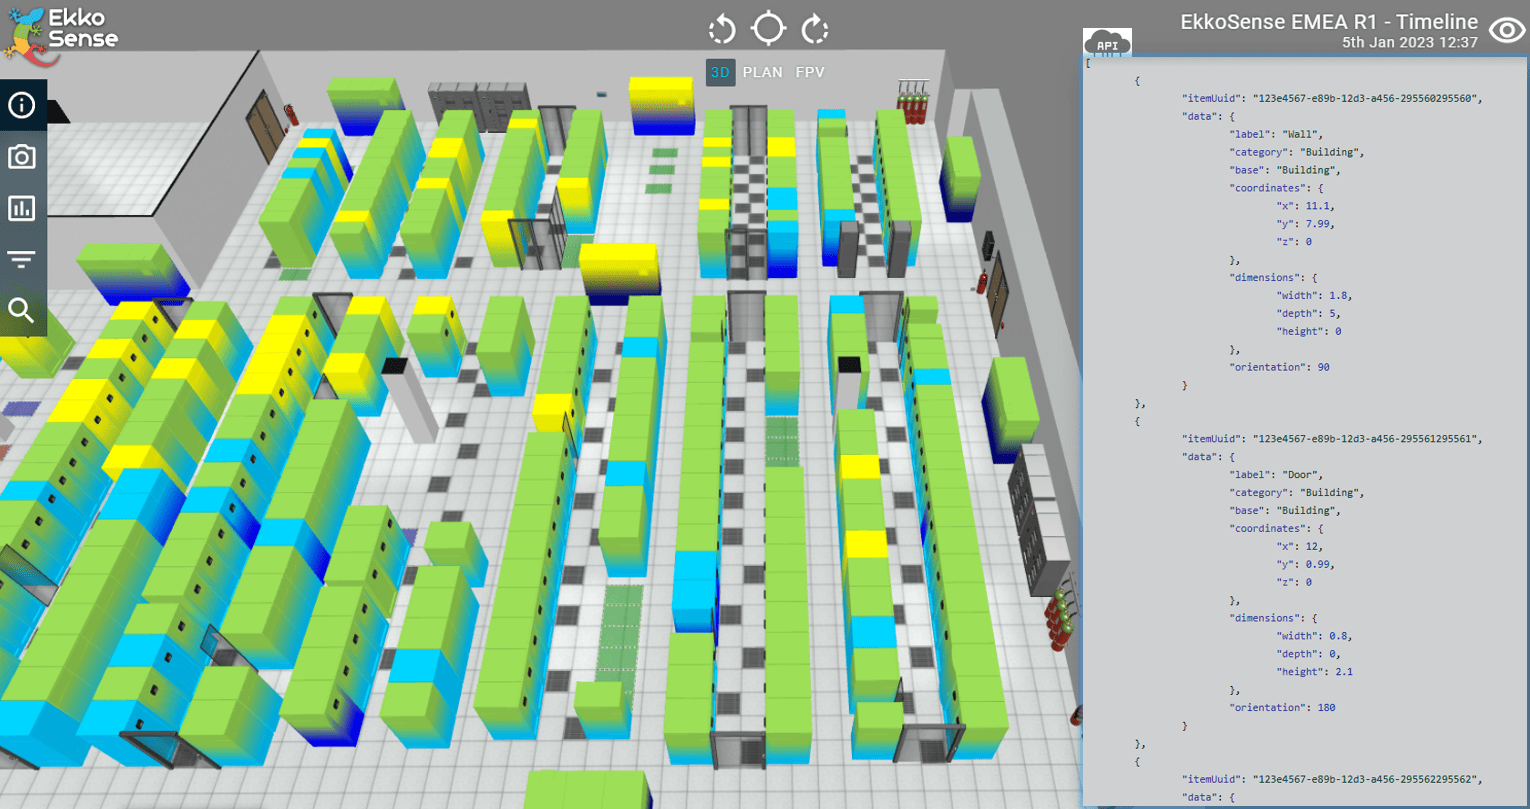
Task: Open the bar chart reports icon
Action: (21, 208)
